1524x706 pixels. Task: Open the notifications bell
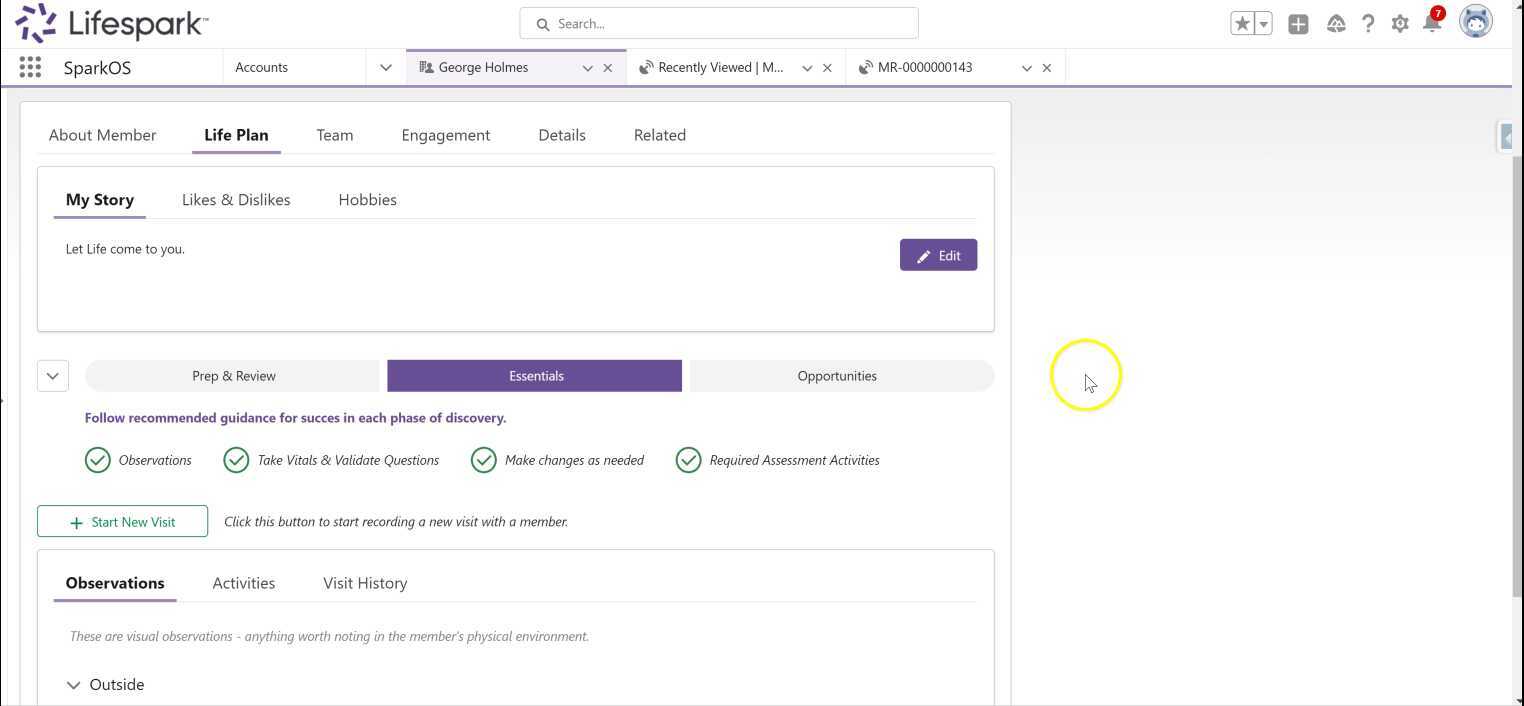pyautogui.click(x=1432, y=24)
